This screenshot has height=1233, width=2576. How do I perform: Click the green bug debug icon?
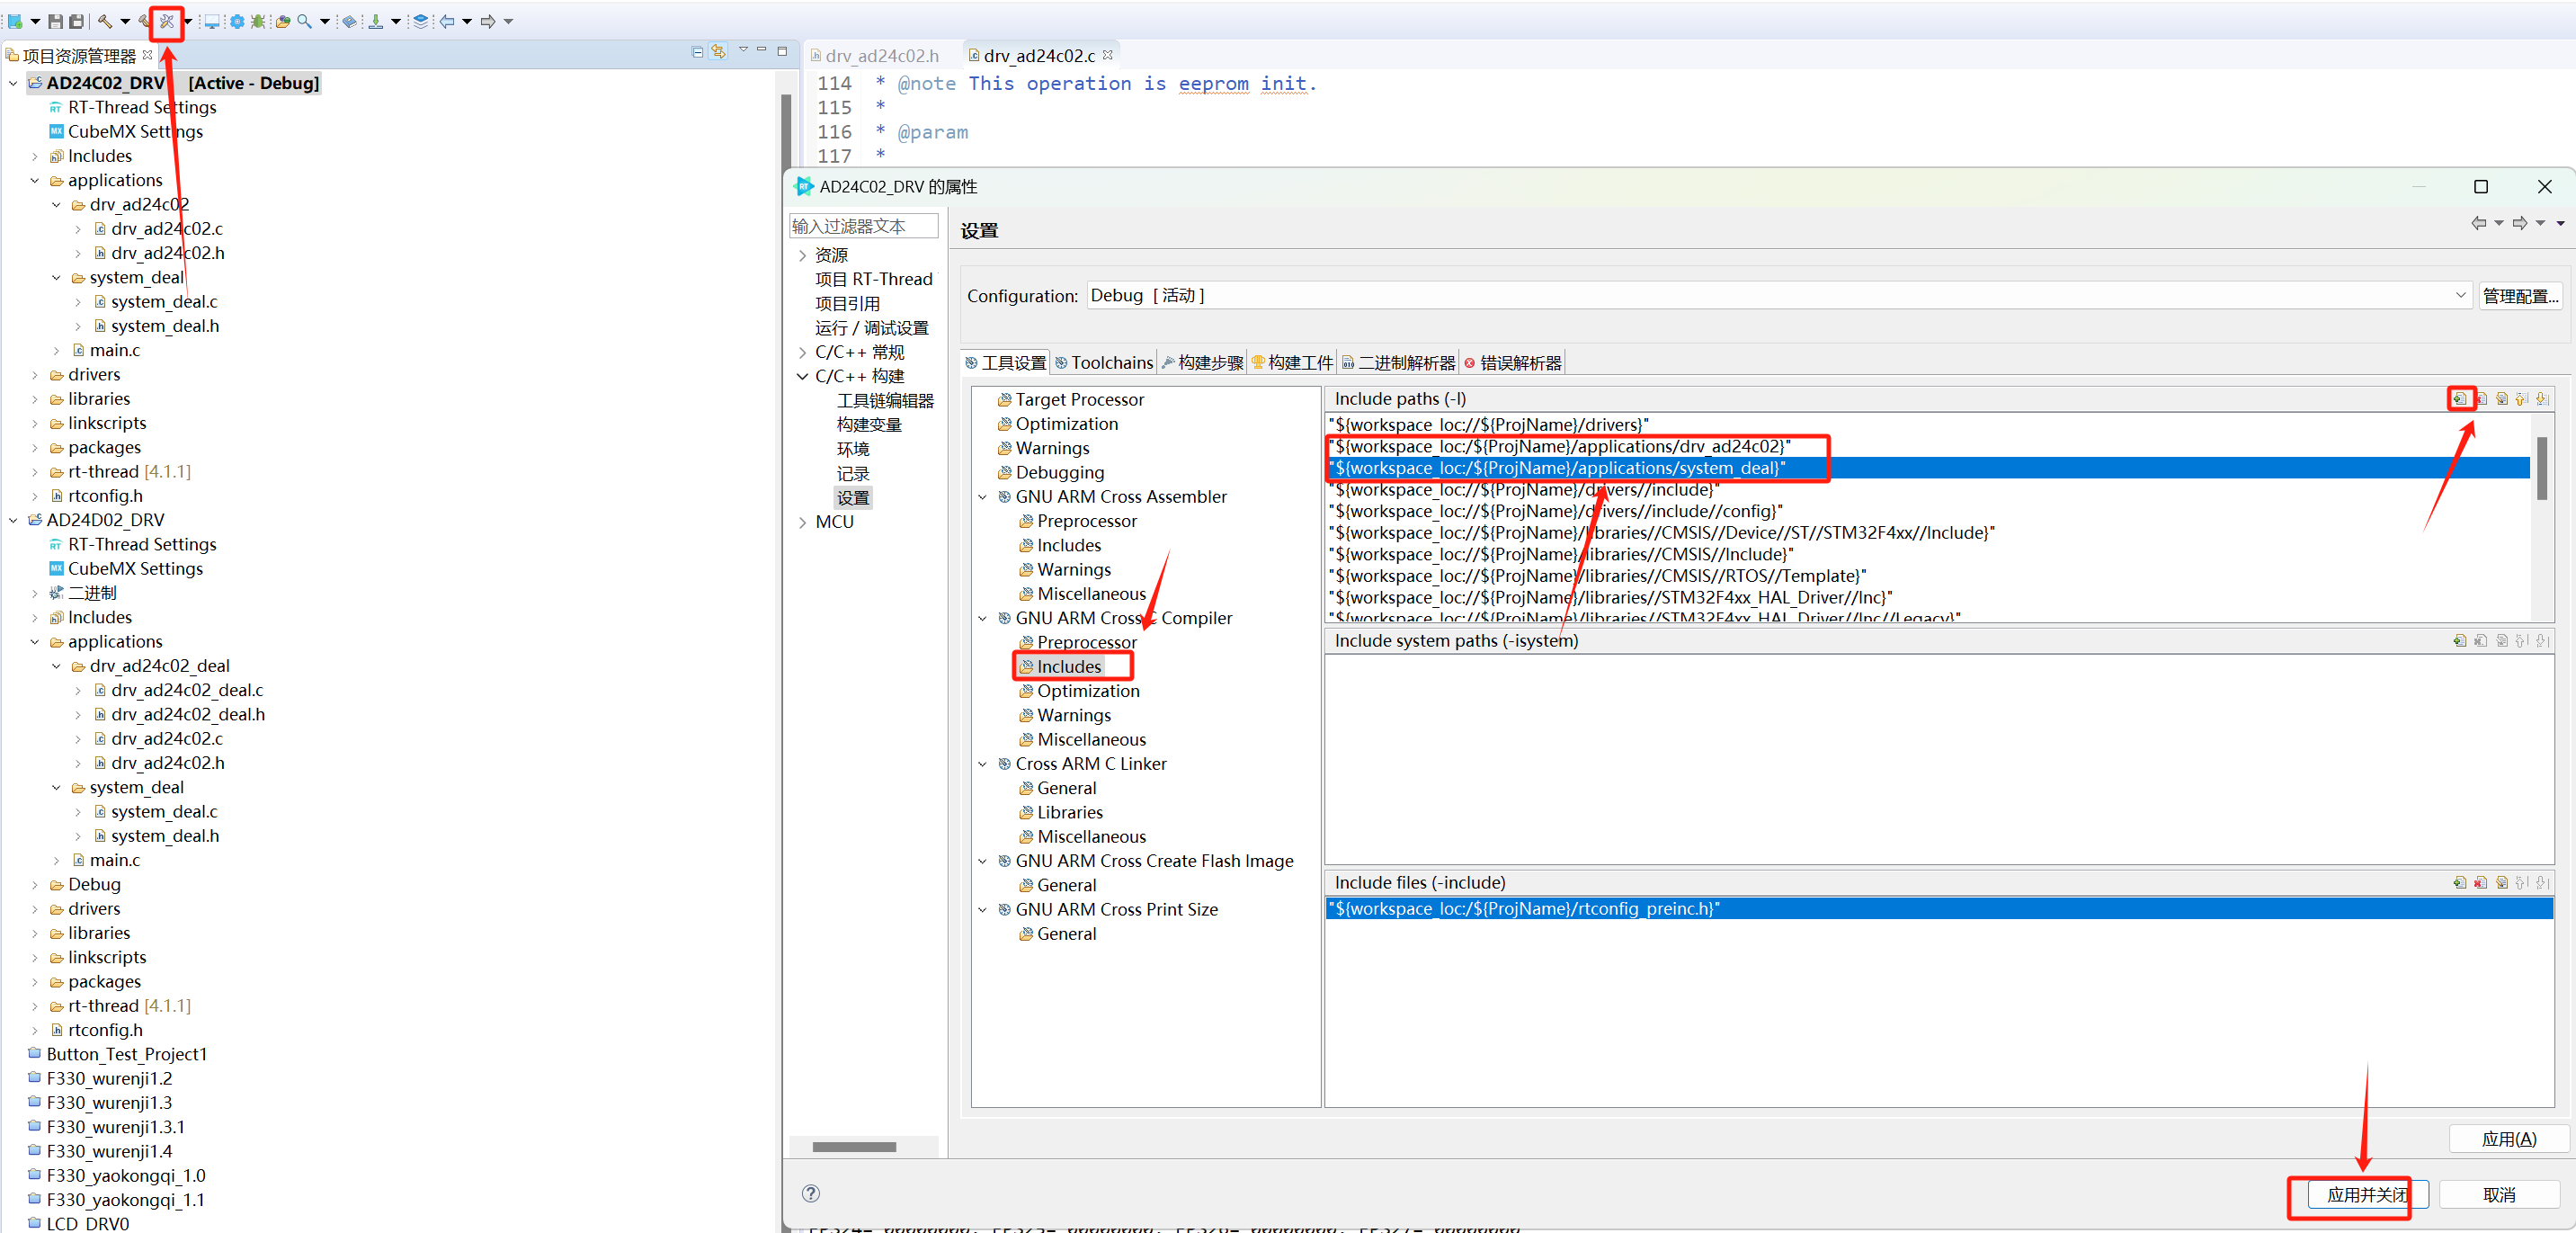click(258, 21)
